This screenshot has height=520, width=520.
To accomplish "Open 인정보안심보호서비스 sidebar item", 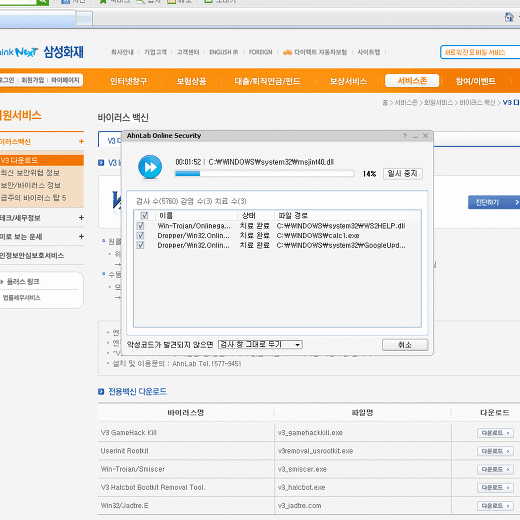I will tap(32, 256).
